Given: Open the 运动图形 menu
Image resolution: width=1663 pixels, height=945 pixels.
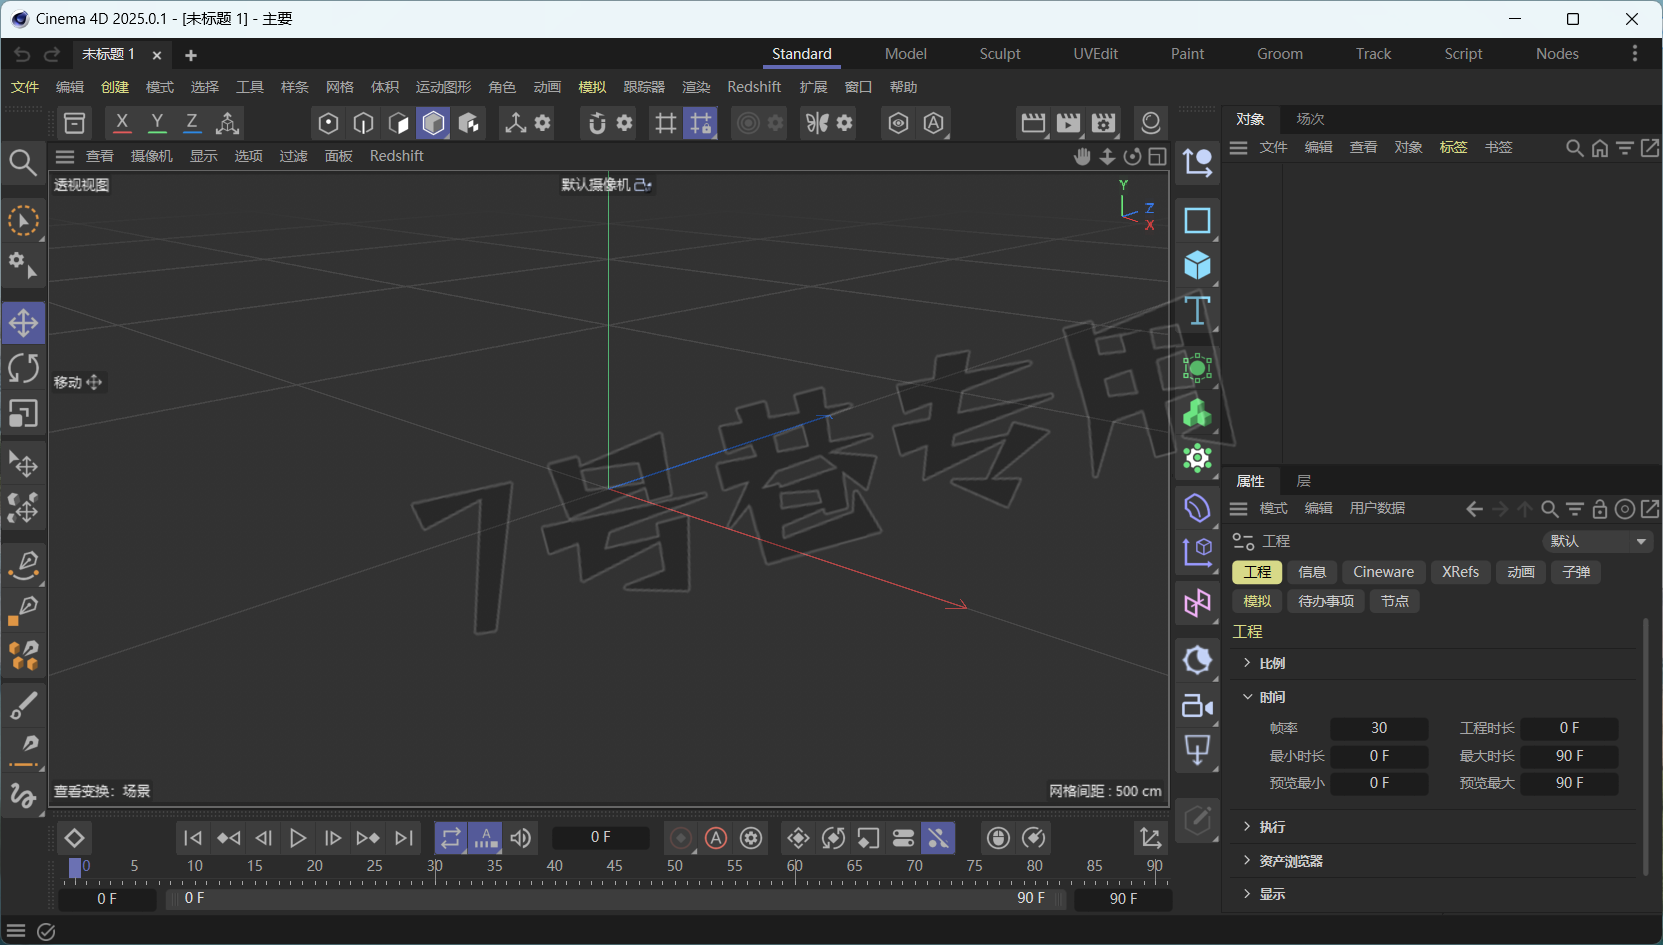Looking at the screenshot, I should pyautogui.click(x=443, y=87).
